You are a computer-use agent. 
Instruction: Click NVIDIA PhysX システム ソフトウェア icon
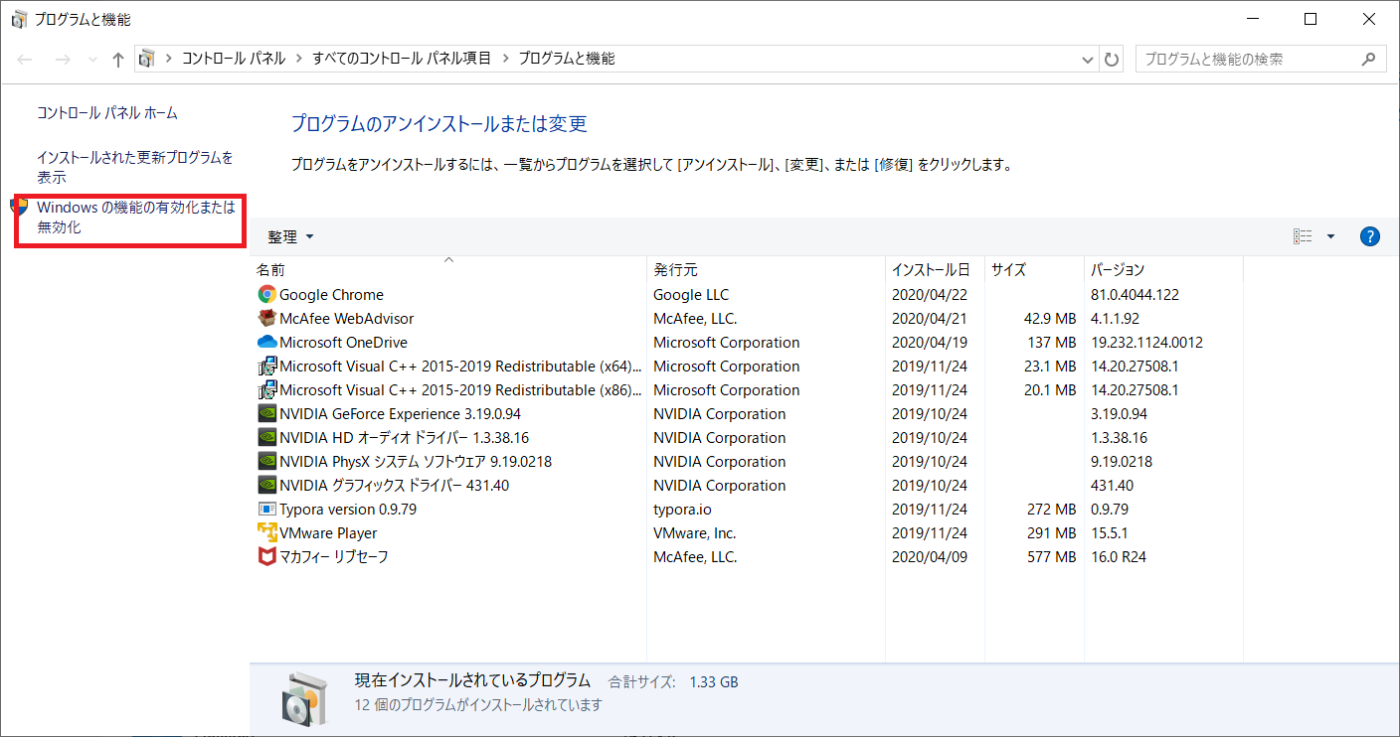[267, 462]
